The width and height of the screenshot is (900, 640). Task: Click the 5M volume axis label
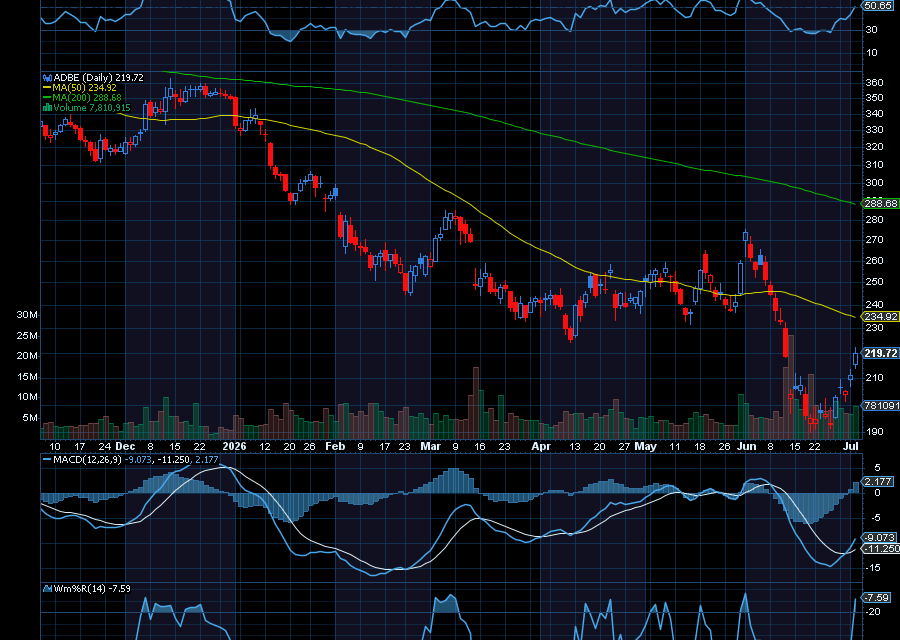[x=30, y=417]
